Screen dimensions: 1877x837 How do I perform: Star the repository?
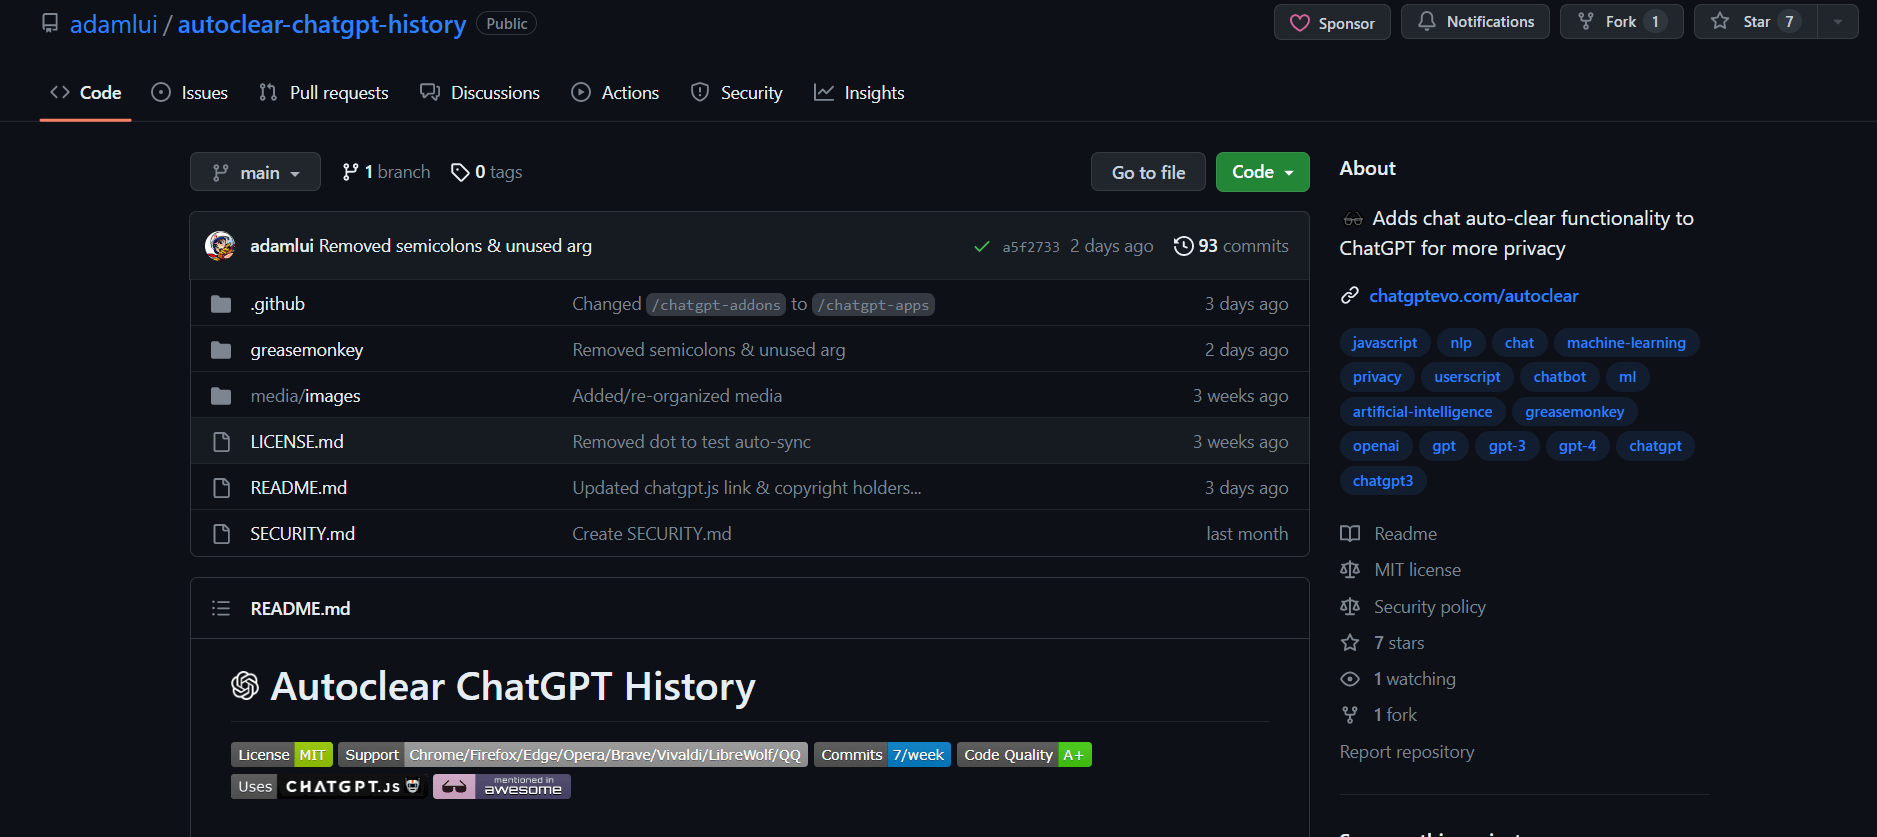click(1755, 22)
